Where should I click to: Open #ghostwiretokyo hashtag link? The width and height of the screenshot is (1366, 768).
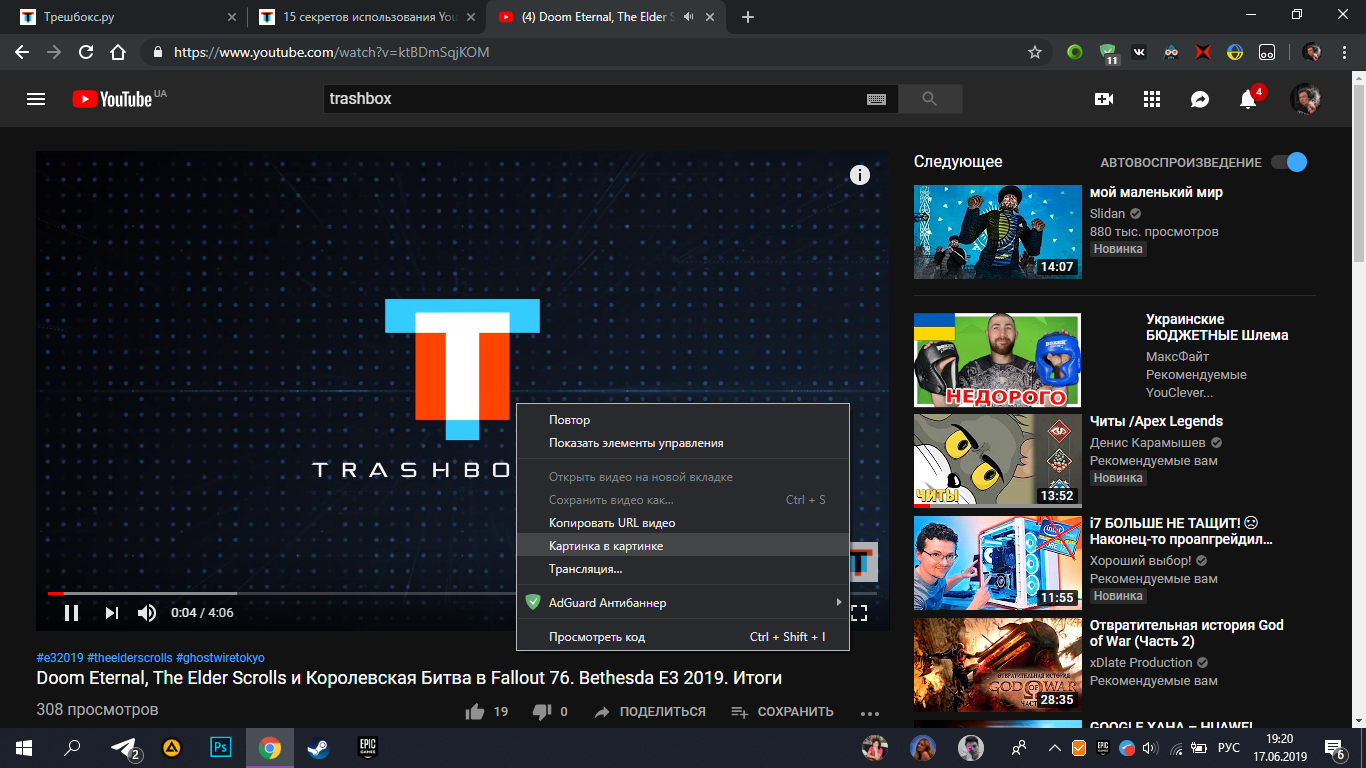point(220,658)
